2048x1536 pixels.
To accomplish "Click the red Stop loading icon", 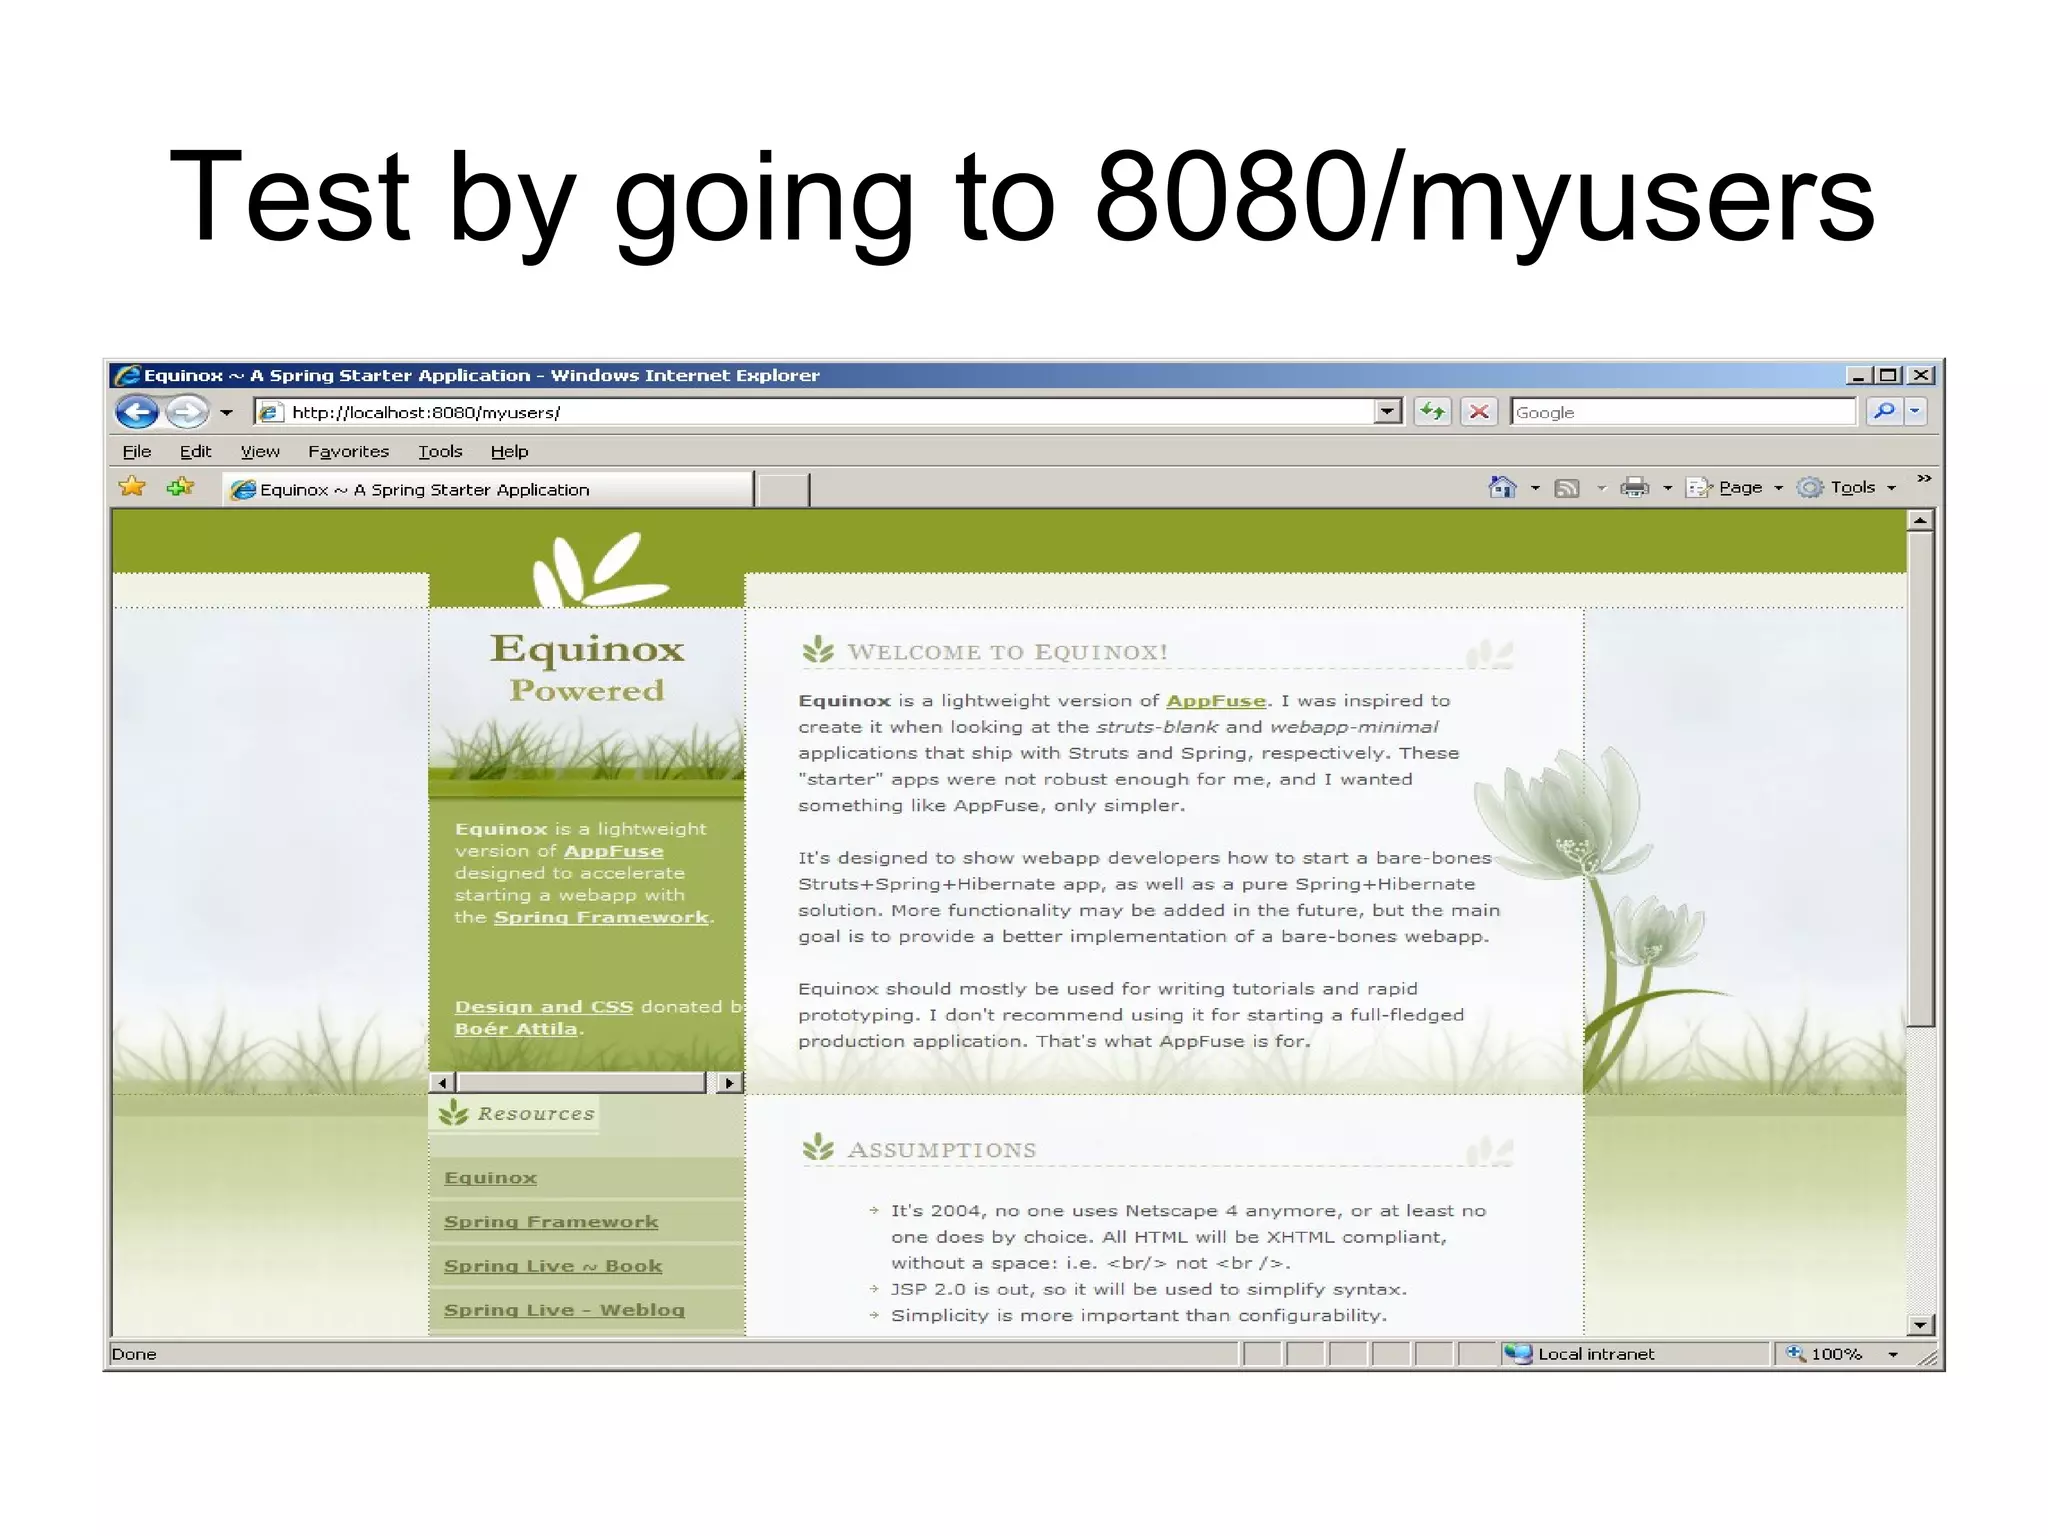I will coord(1480,412).
